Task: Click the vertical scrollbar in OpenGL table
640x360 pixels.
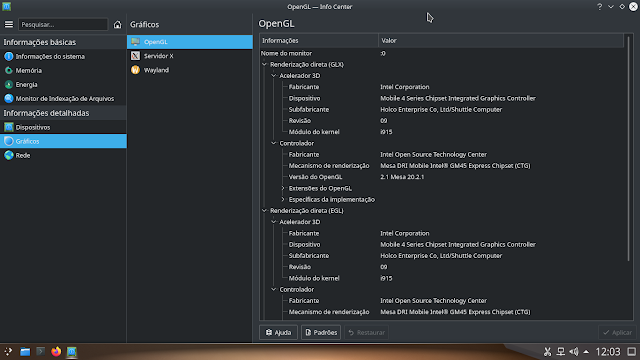Action: 629,149
